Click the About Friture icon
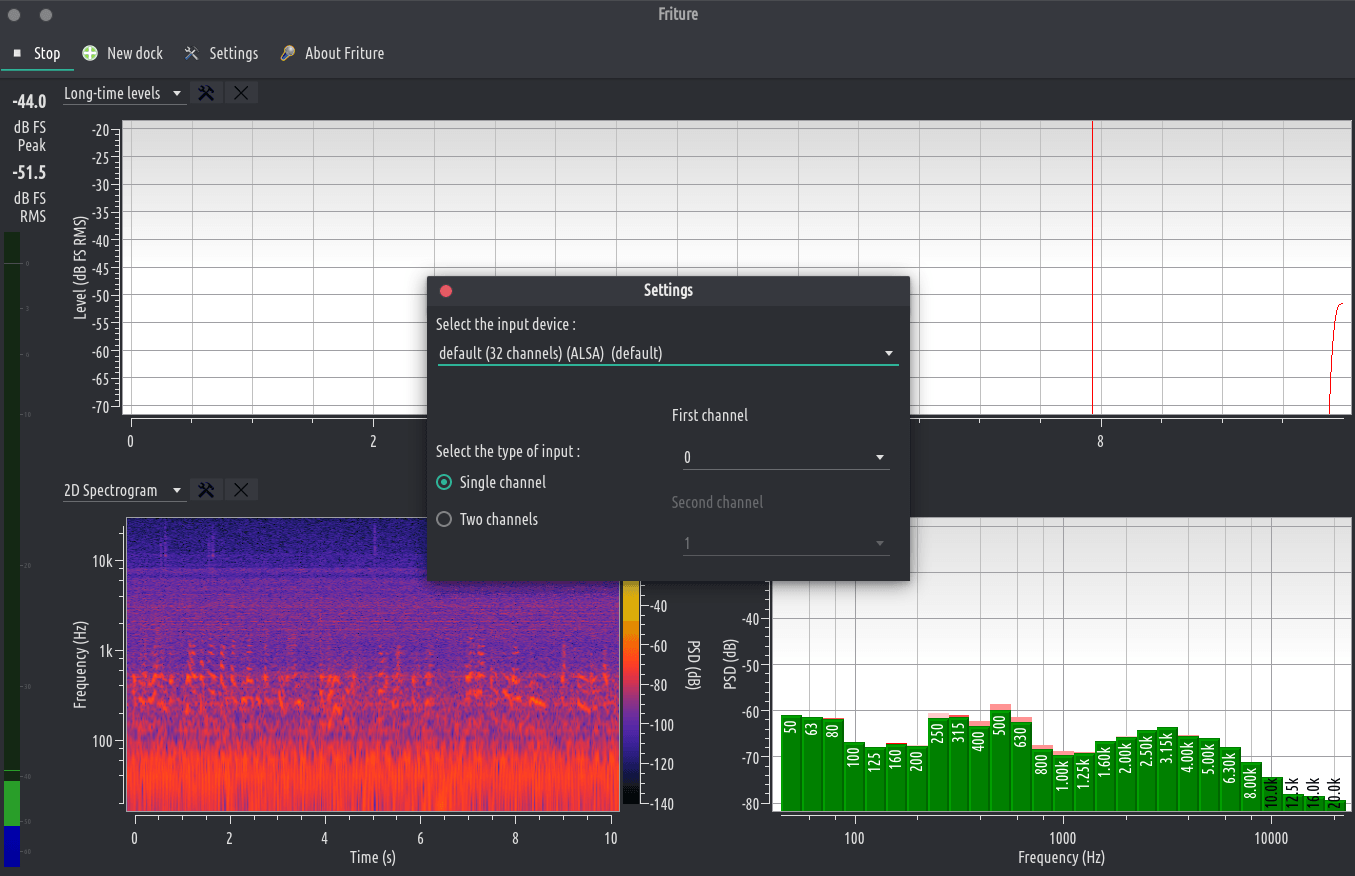1355x876 pixels. pyautogui.click(x=287, y=53)
